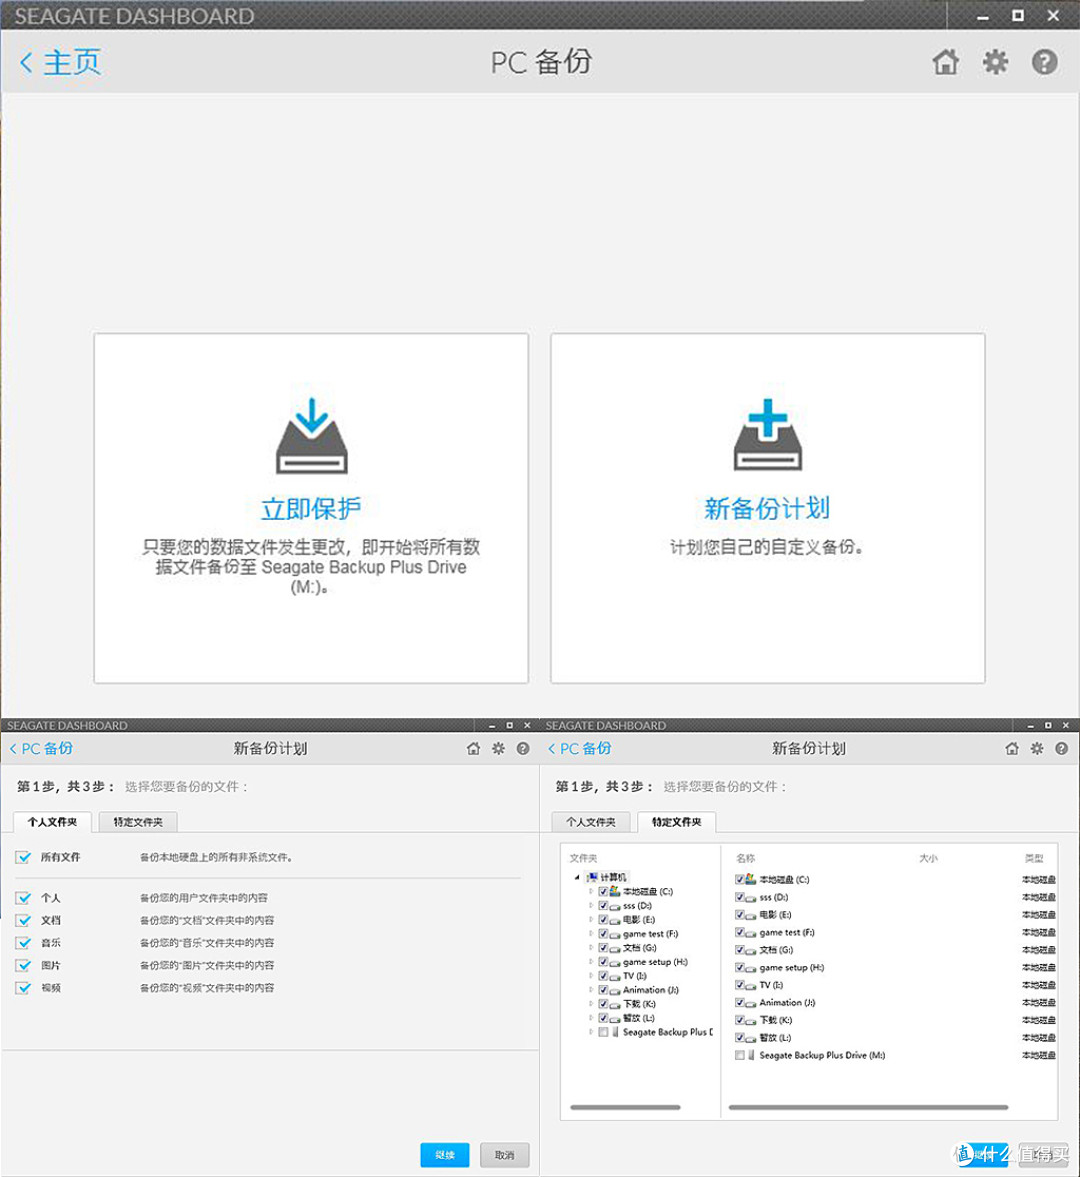
Task: Click horizontal scrollbar under the 名称 list
Action: click(868, 1107)
